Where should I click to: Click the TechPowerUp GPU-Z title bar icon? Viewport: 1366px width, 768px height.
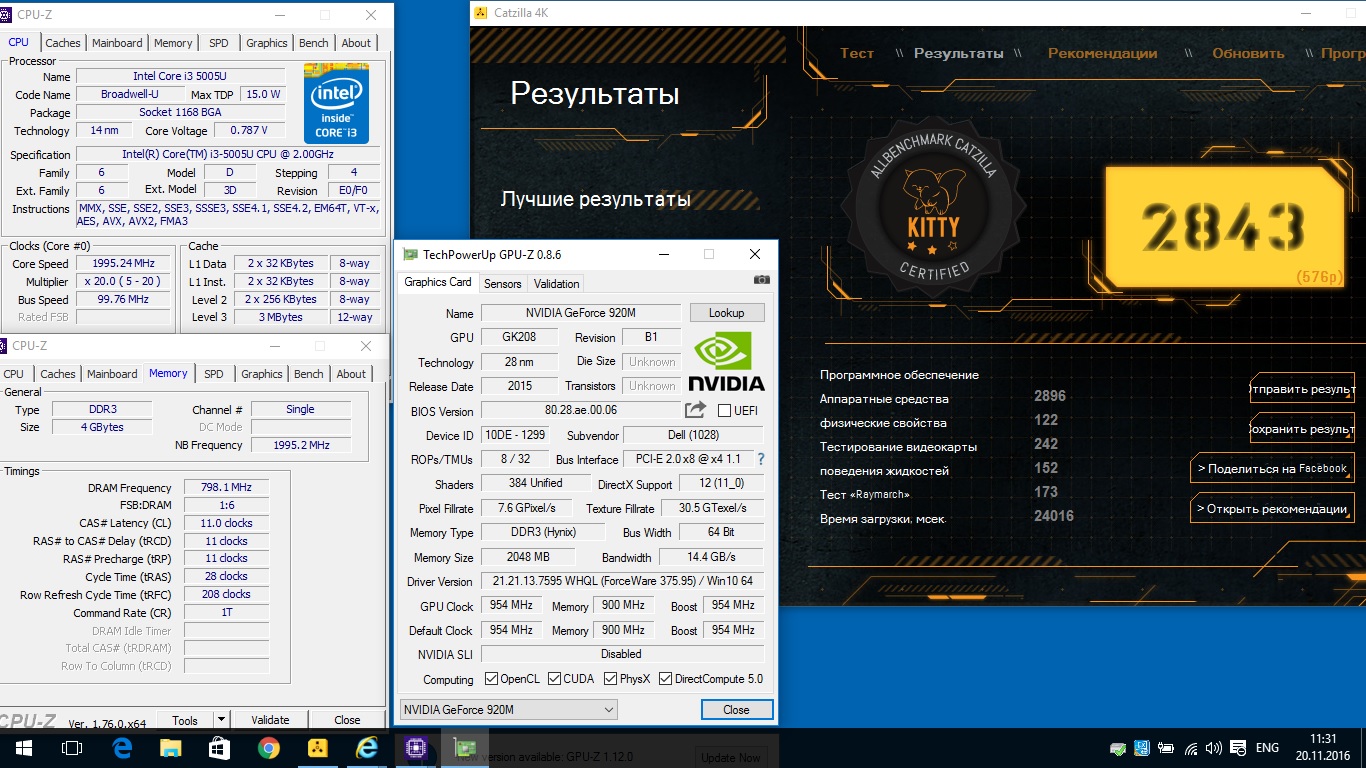click(410, 254)
